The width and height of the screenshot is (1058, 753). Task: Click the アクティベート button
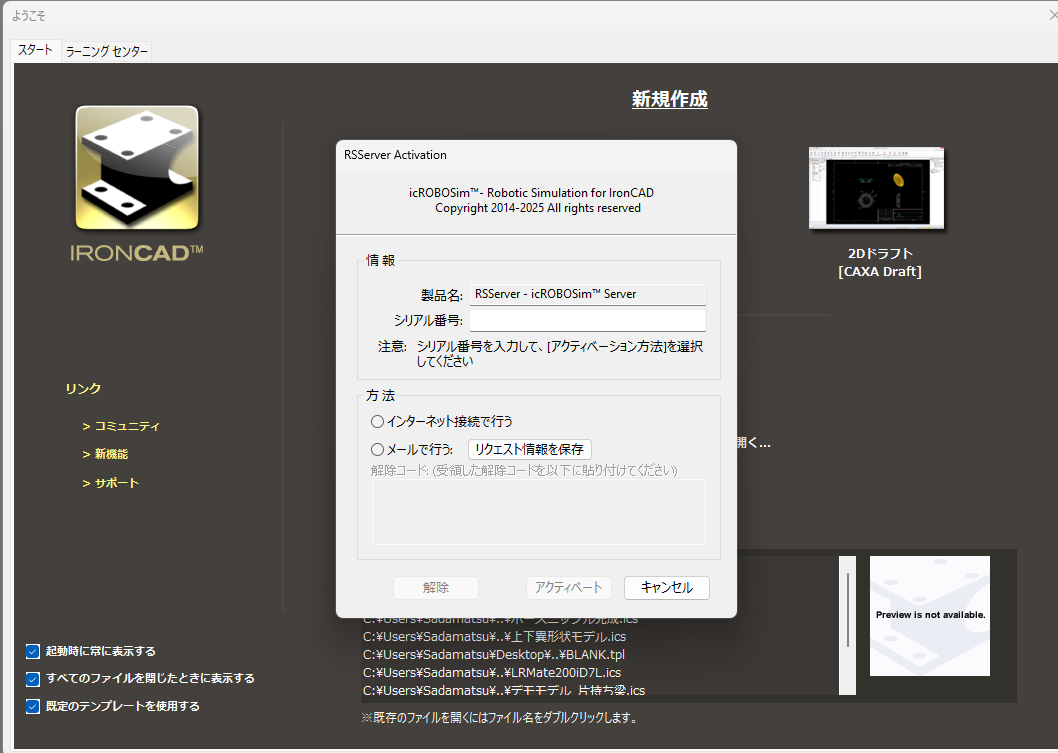[569, 588]
